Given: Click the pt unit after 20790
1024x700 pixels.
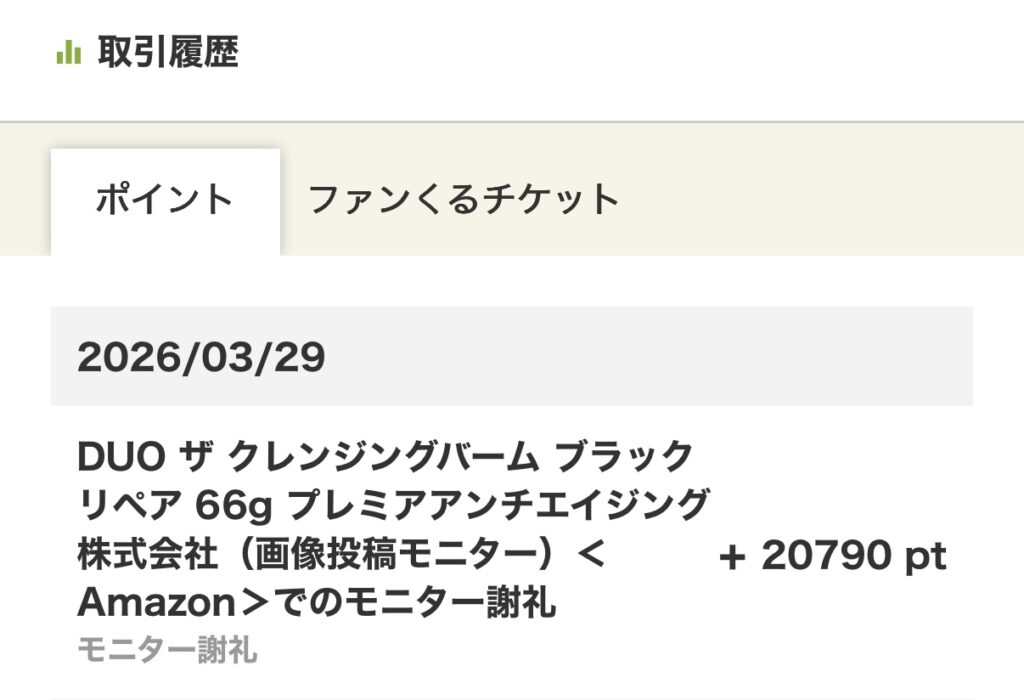Looking at the screenshot, I should tap(925, 558).
